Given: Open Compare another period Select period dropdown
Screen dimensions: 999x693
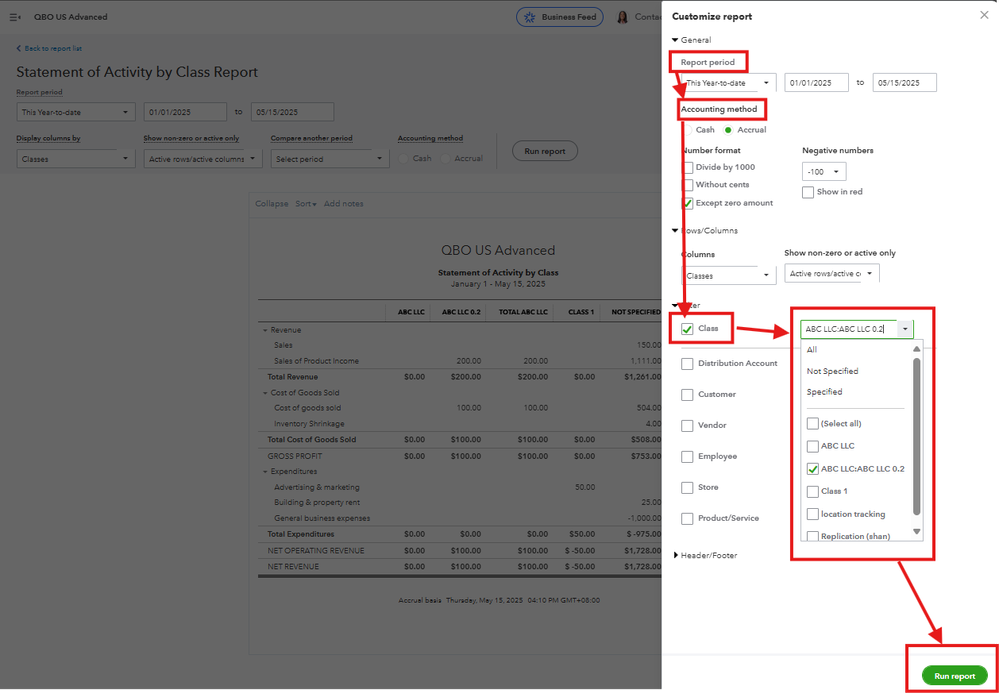Looking at the screenshot, I should coord(329,159).
